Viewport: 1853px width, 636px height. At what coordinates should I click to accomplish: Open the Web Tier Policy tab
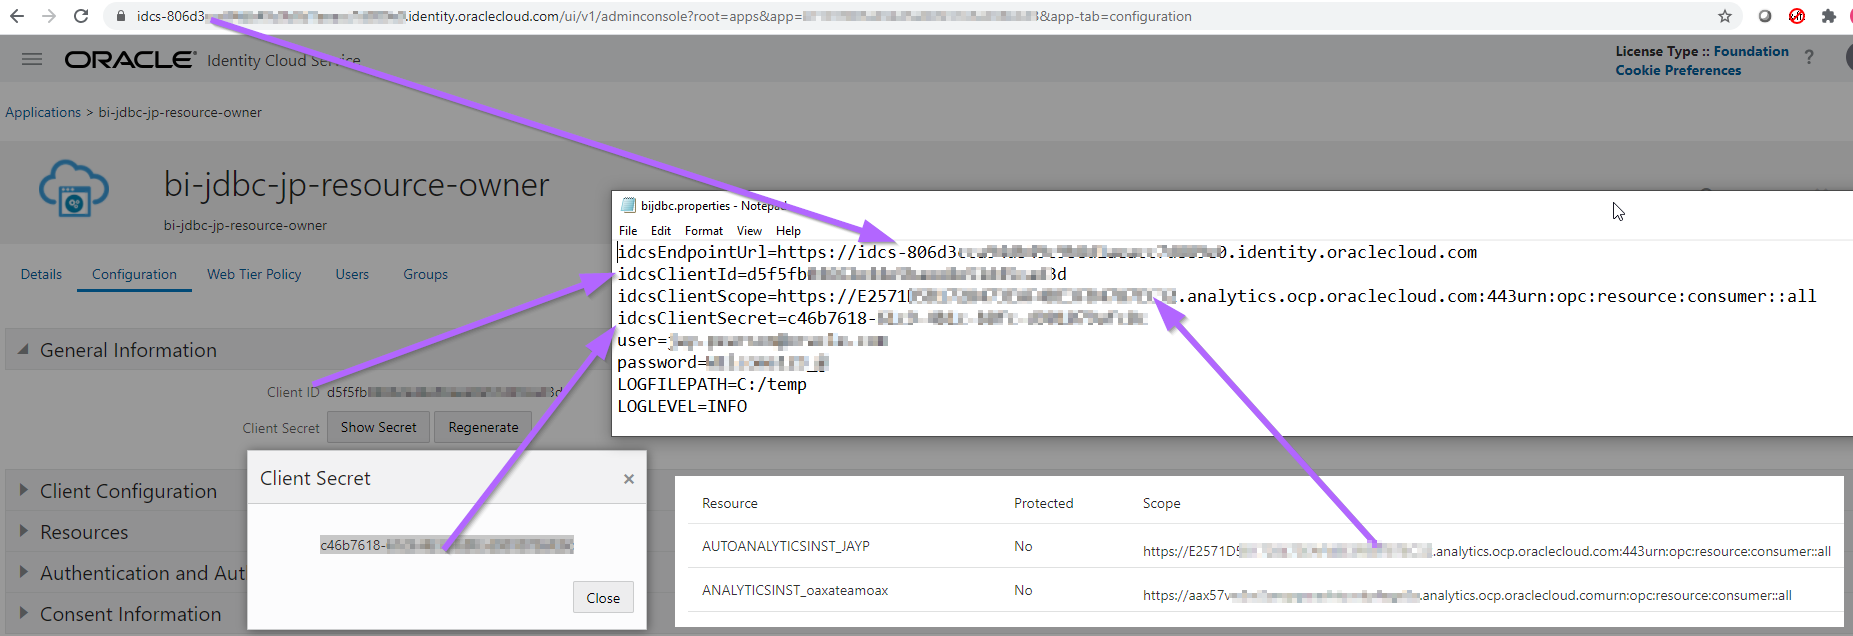254,274
